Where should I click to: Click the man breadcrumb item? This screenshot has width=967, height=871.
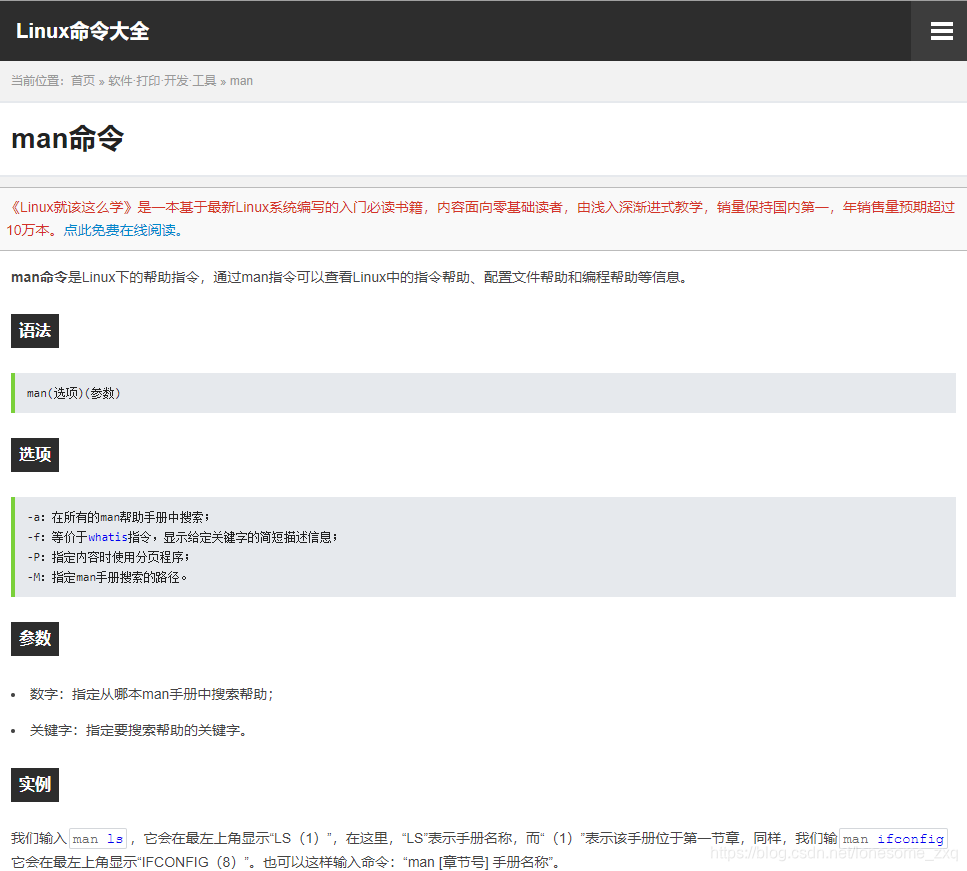[x=241, y=81]
